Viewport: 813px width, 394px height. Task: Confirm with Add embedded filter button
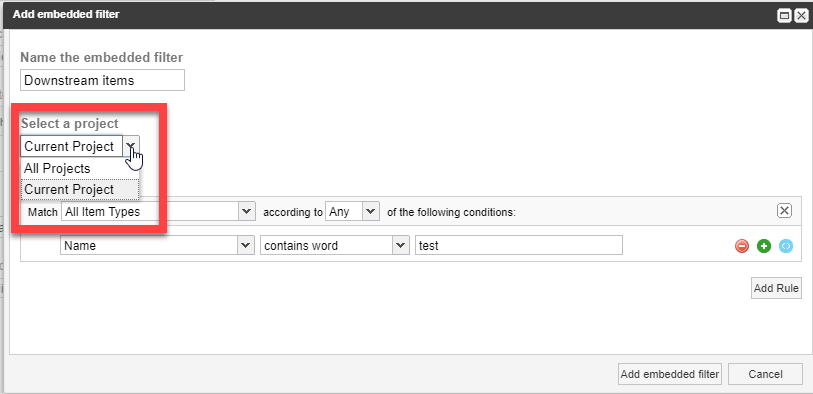point(670,374)
